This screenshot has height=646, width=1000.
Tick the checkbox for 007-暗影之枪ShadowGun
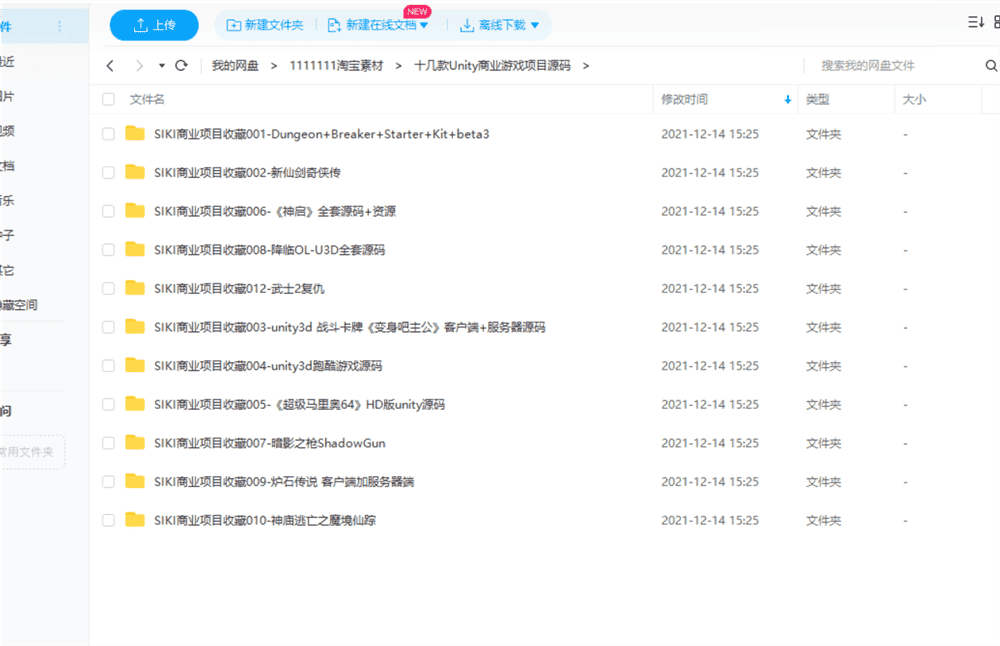(108, 443)
